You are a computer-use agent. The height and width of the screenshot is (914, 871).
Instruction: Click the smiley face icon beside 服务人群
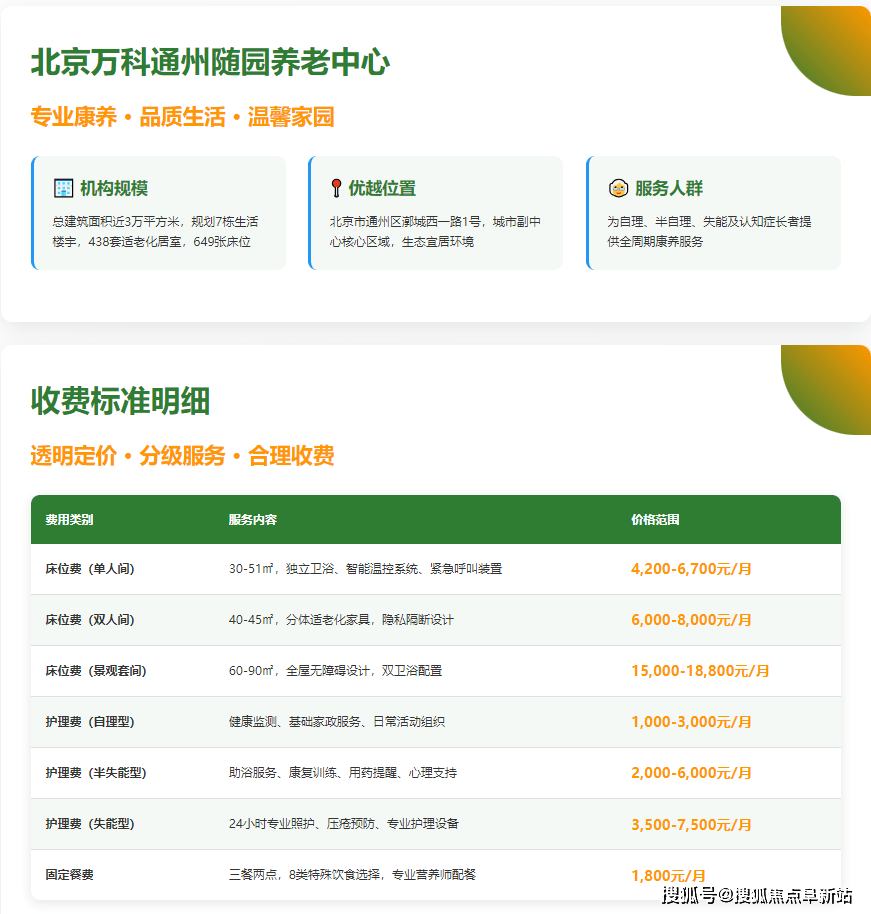(619, 186)
